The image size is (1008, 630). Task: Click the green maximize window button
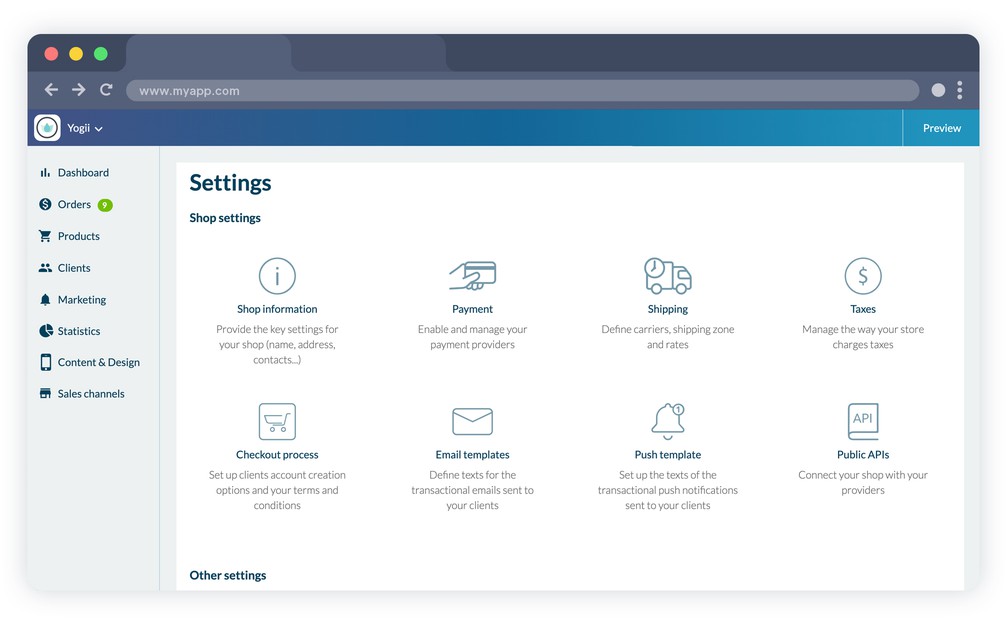(100, 54)
